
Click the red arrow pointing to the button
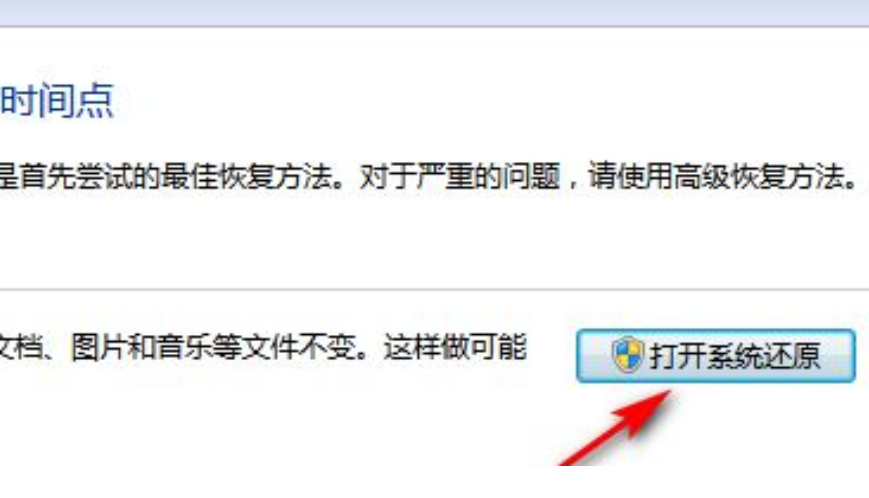point(616,429)
